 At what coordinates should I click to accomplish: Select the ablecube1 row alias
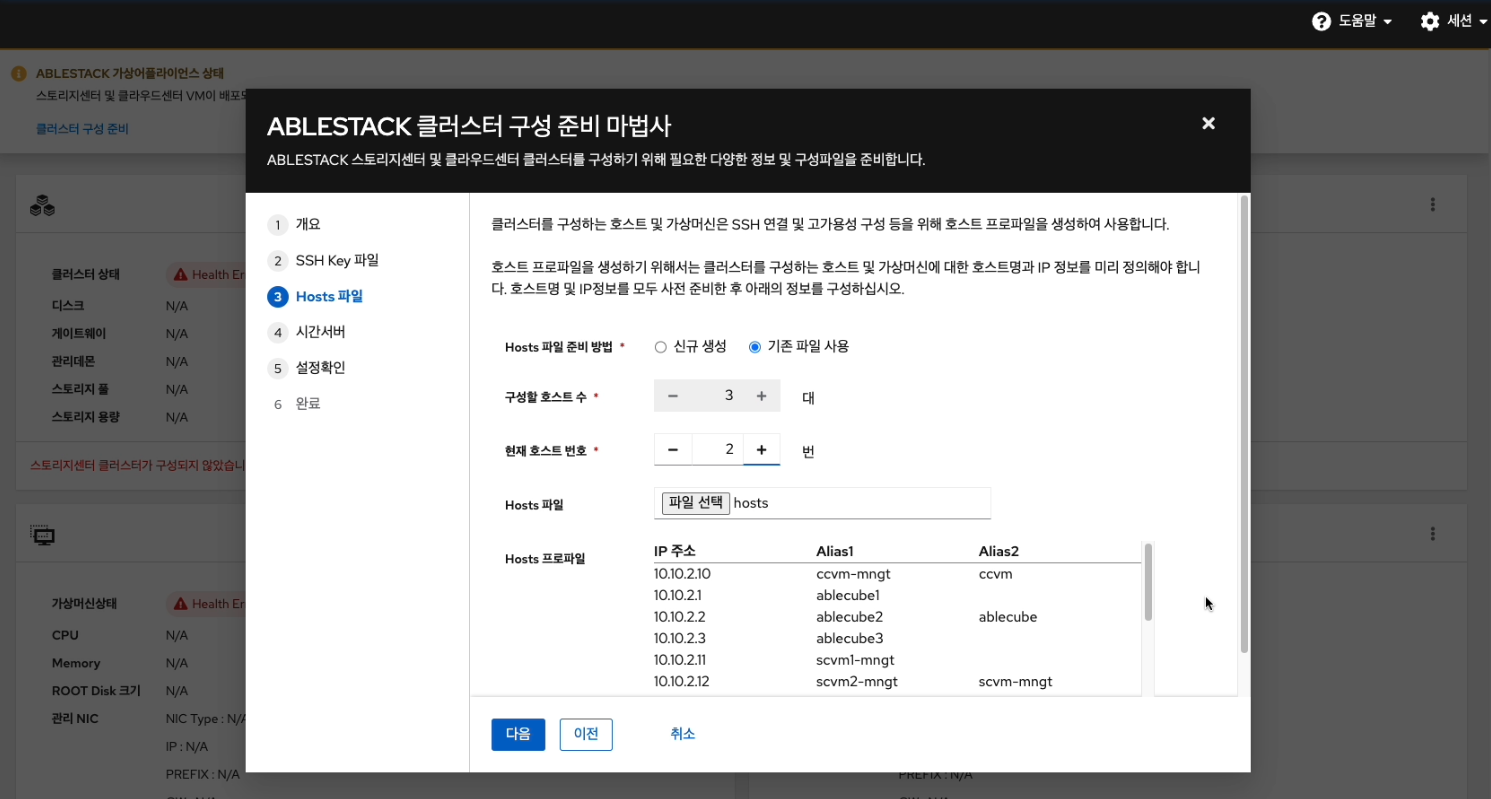coord(849,595)
